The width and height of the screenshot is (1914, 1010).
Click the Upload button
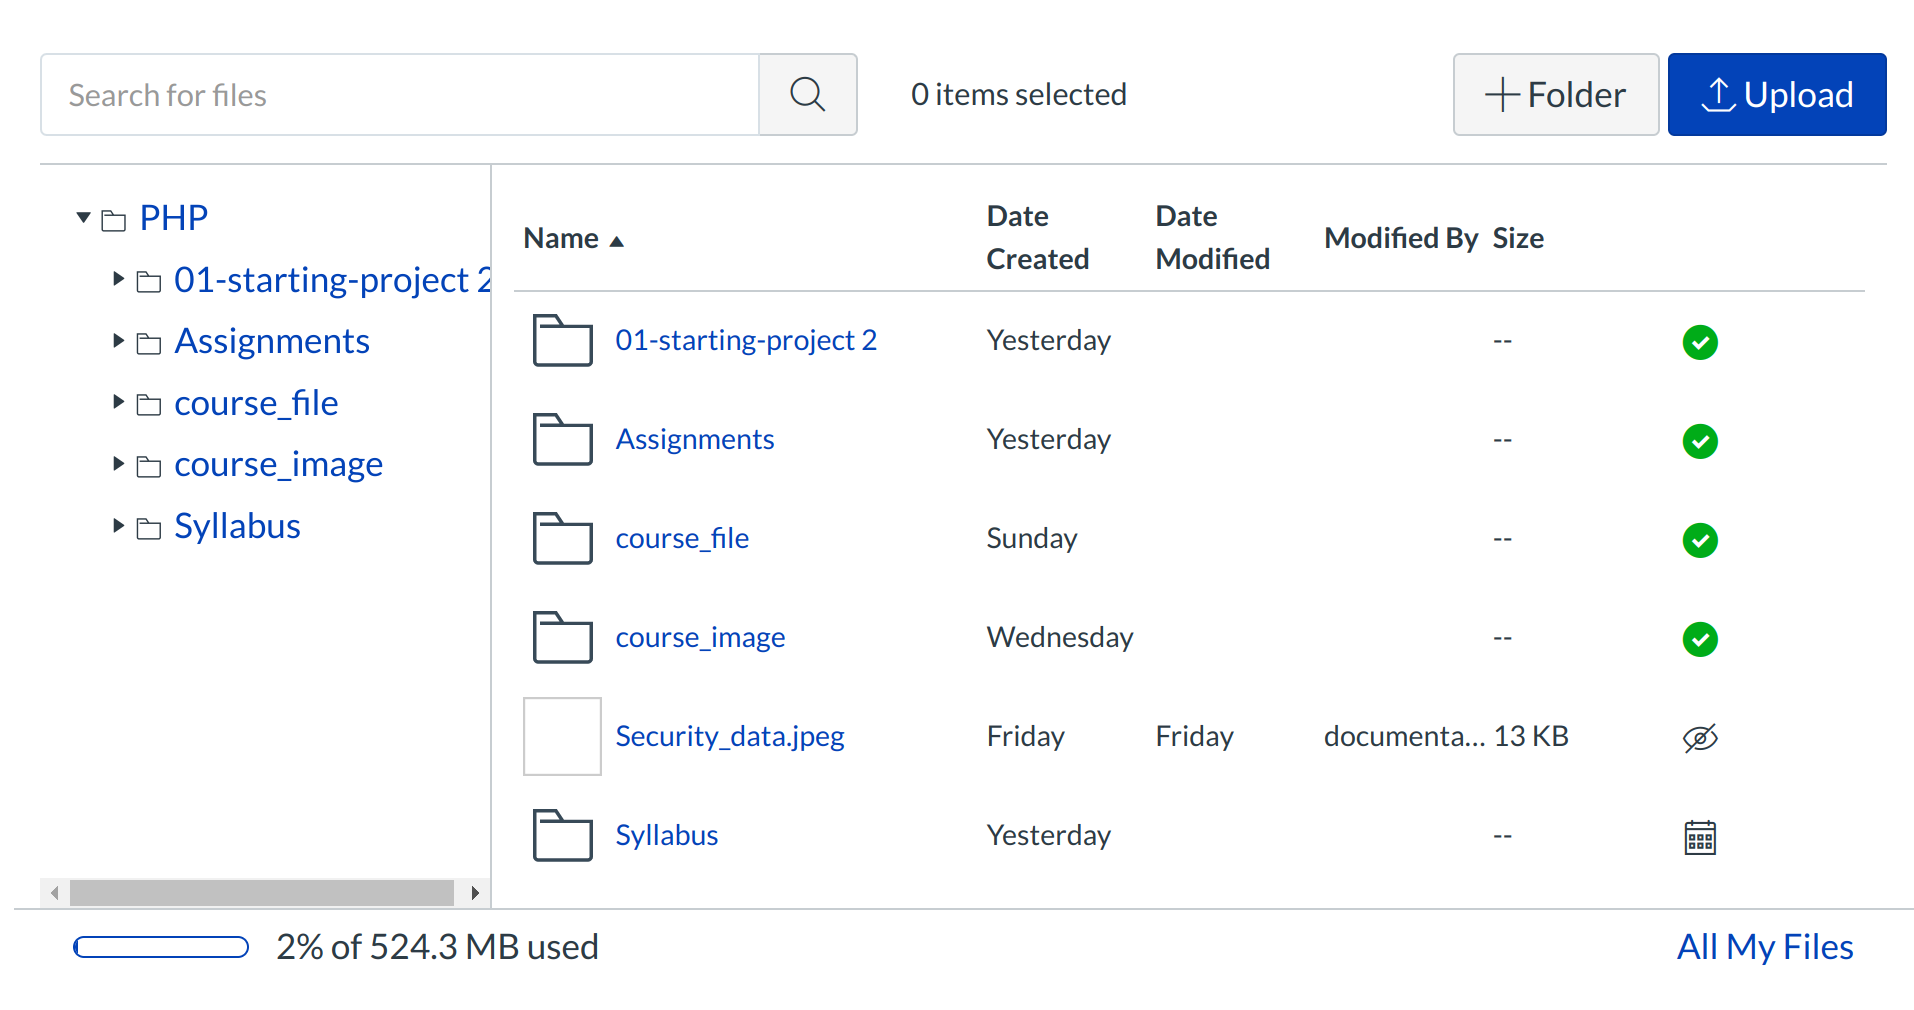[1776, 95]
